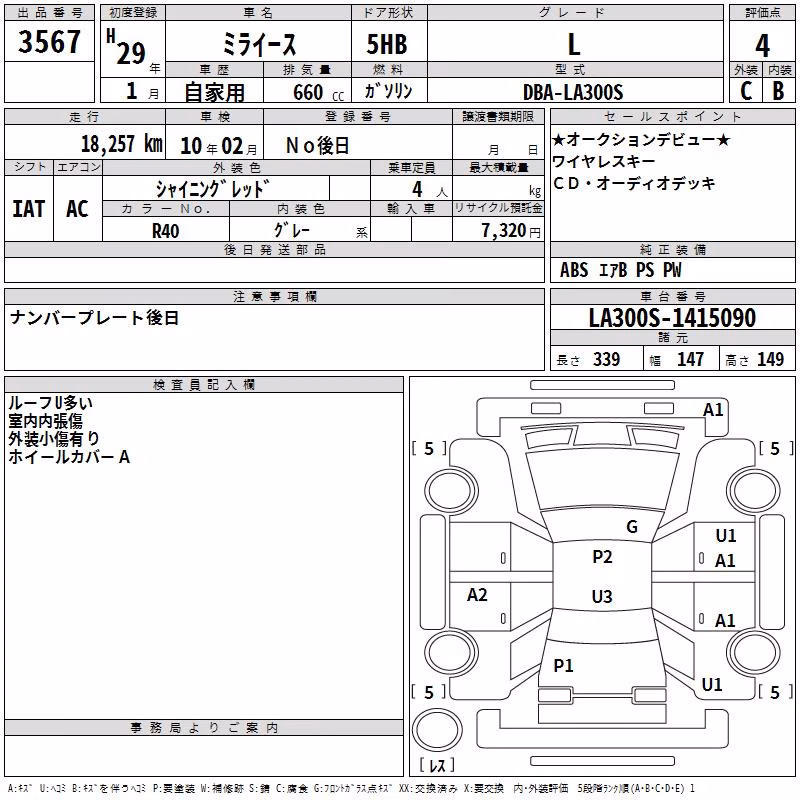Select the width value 147
Viewport: 800px width, 800px height.
click(x=690, y=359)
